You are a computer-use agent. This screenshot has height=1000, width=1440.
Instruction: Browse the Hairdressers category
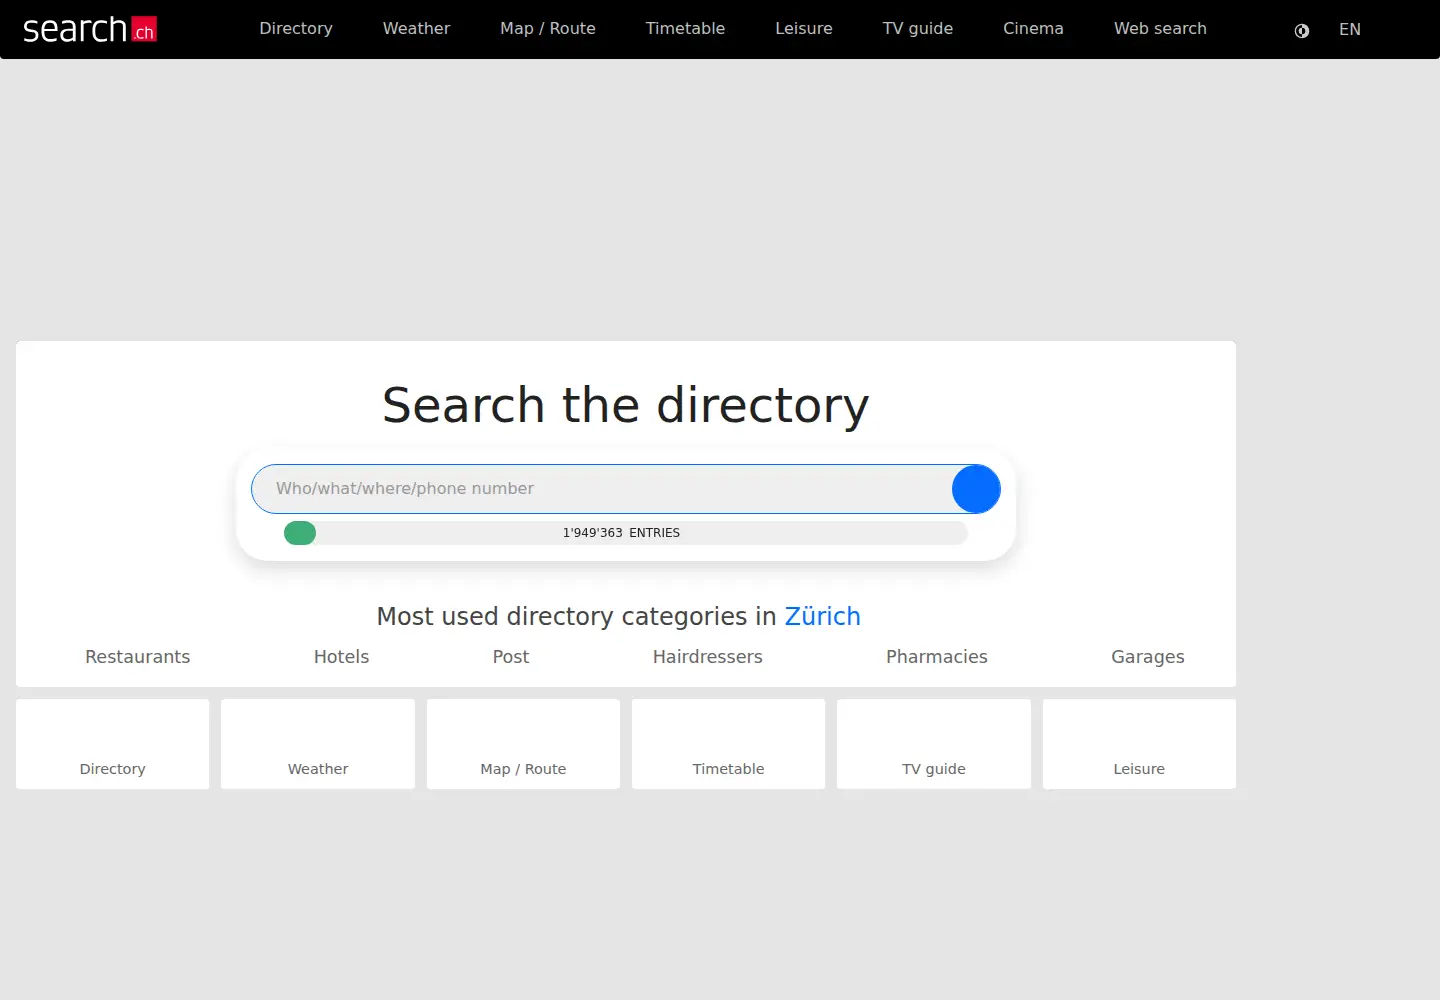(708, 657)
